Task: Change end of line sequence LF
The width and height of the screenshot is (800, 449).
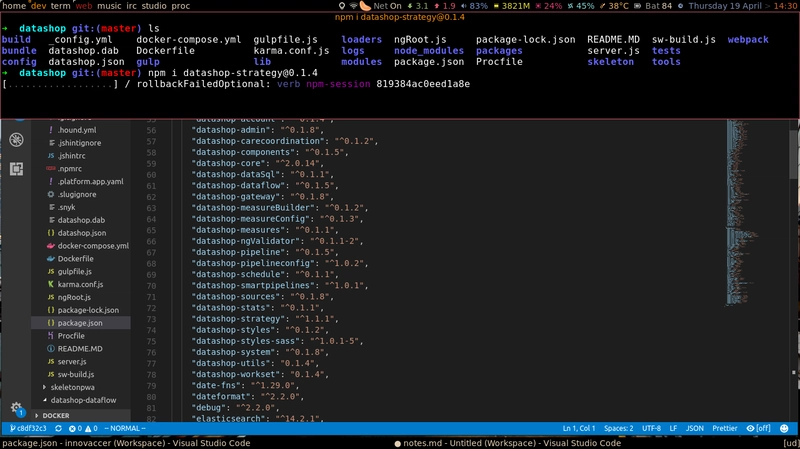Action: [x=673, y=429]
